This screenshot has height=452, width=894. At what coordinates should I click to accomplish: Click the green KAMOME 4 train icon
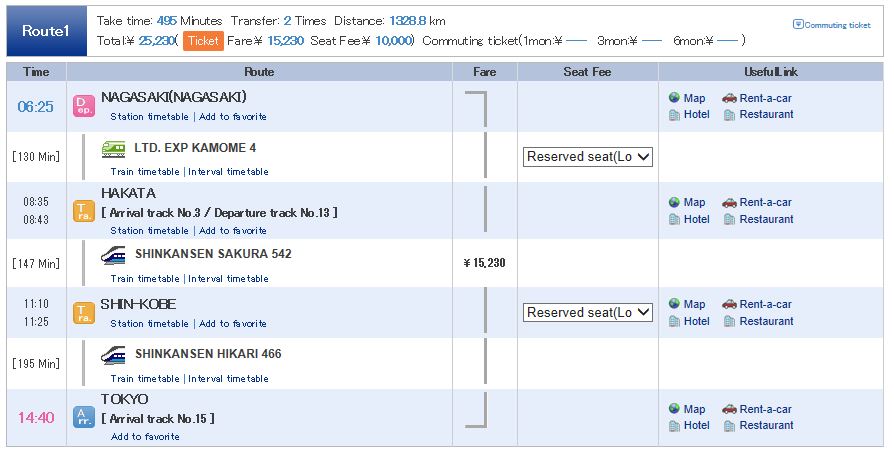pos(113,149)
